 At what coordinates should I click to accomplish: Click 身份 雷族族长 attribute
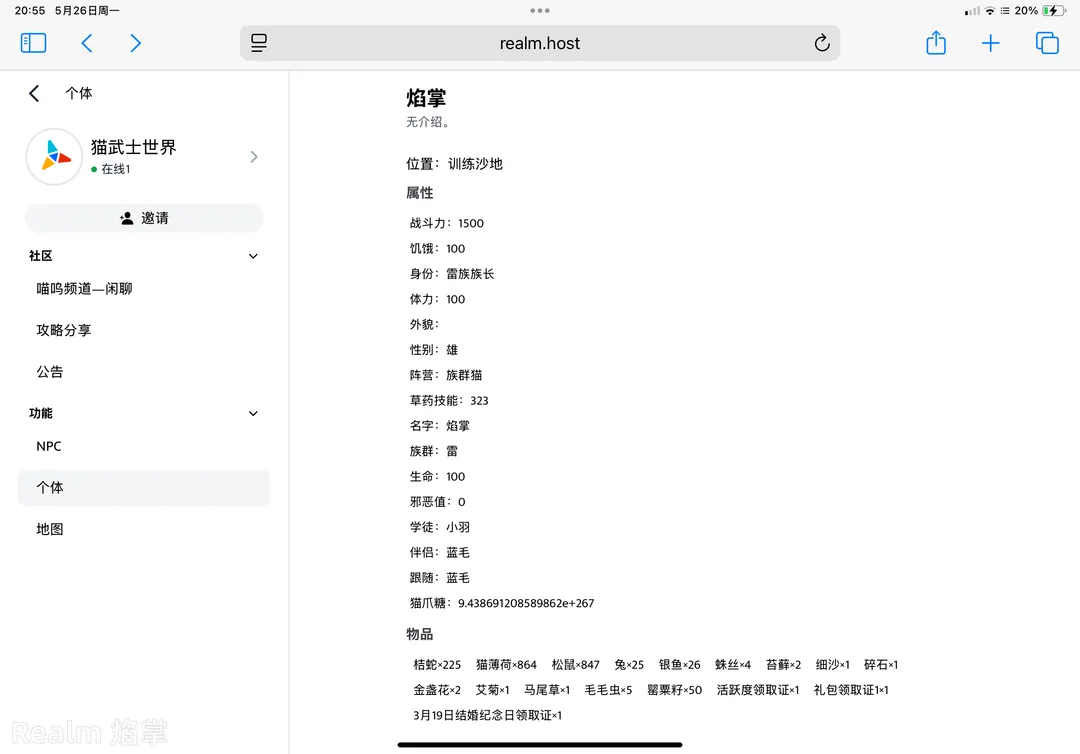(x=452, y=273)
